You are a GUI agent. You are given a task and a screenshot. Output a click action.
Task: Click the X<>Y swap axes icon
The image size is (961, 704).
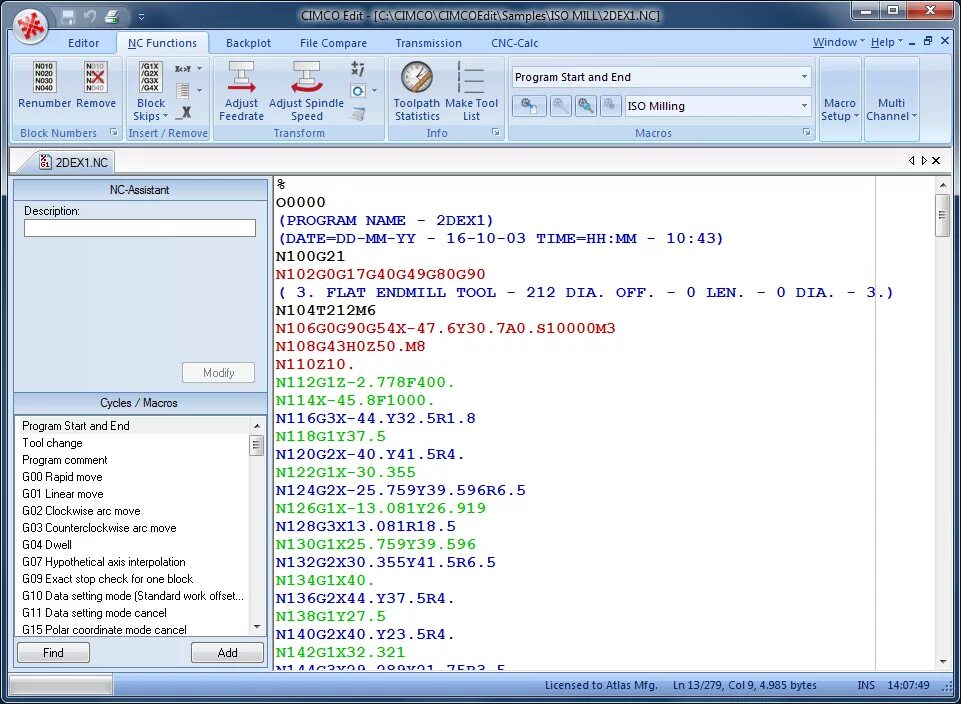point(183,69)
